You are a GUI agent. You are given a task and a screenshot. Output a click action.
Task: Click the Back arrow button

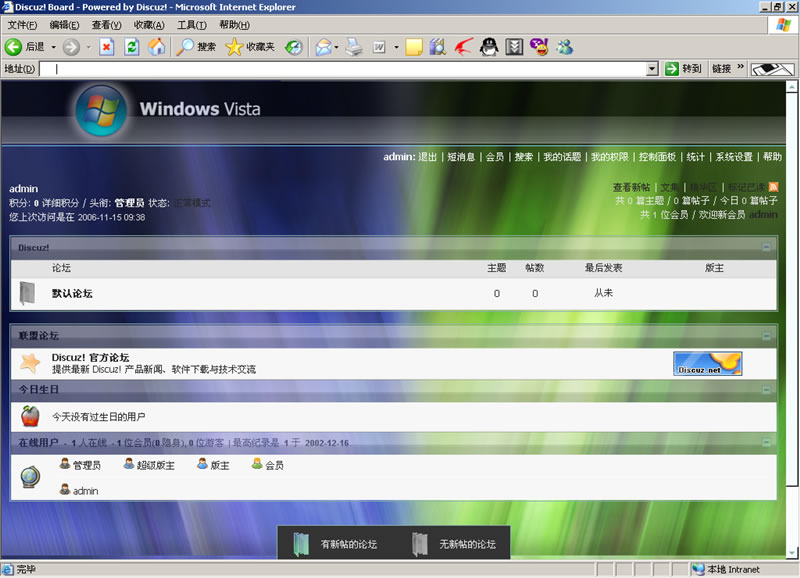point(13,47)
